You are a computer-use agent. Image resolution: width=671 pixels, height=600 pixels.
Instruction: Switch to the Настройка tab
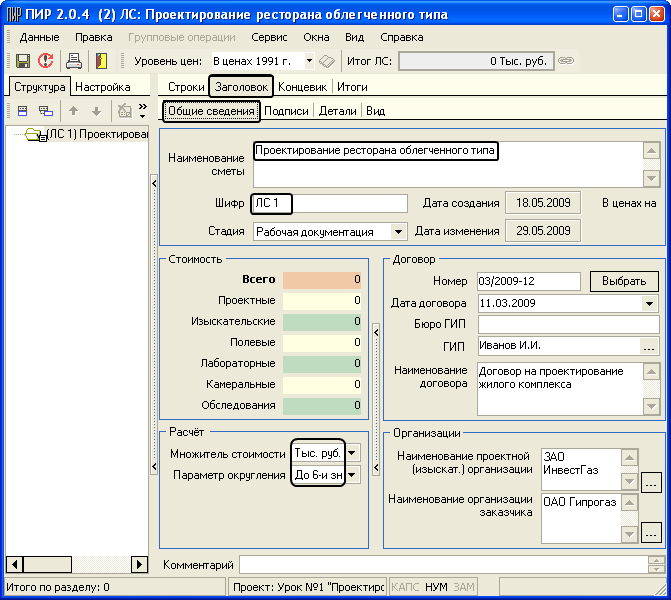point(104,87)
